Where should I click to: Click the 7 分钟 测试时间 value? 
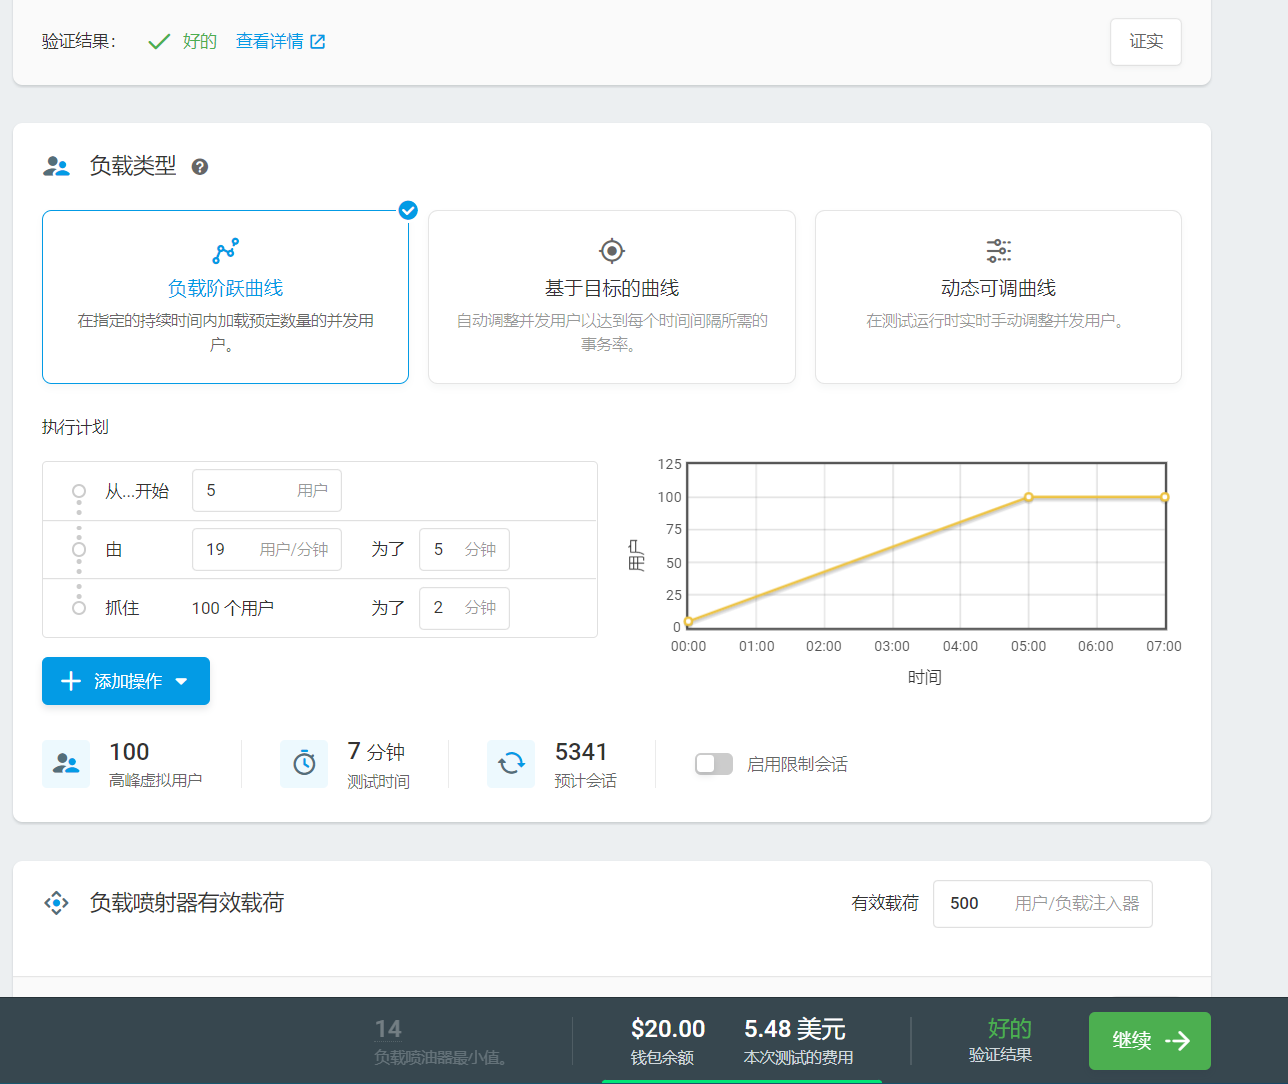click(376, 752)
